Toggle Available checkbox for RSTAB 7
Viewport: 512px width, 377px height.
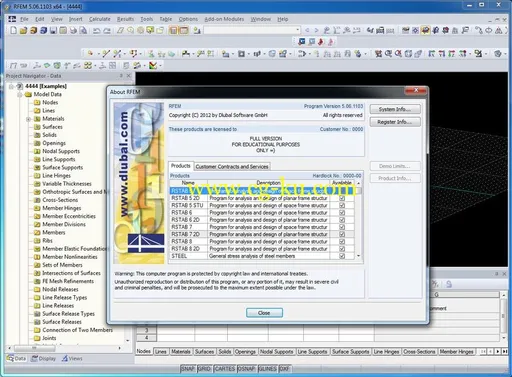(342, 227)
